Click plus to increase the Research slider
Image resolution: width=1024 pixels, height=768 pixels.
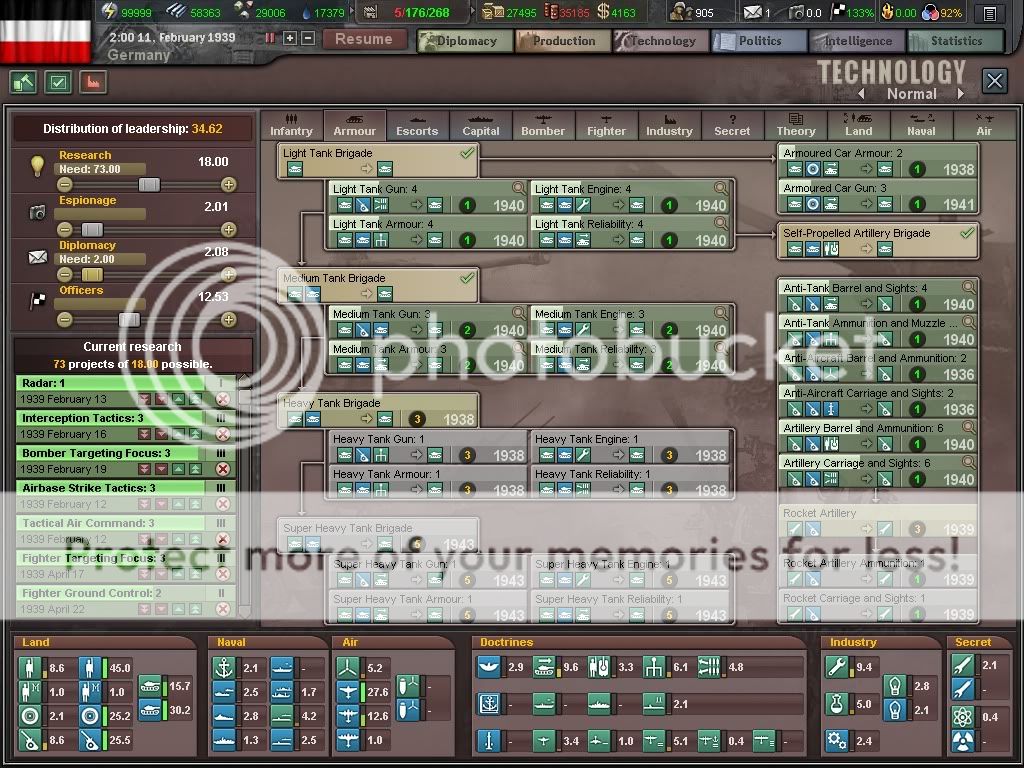point(229,185)
